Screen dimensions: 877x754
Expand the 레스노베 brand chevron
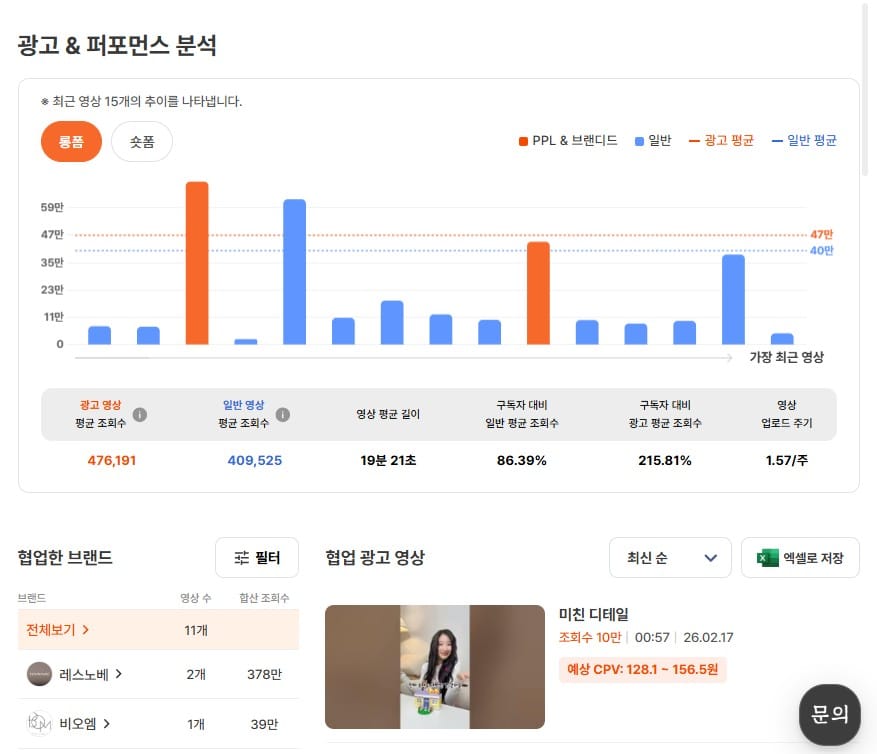[119, 674]
